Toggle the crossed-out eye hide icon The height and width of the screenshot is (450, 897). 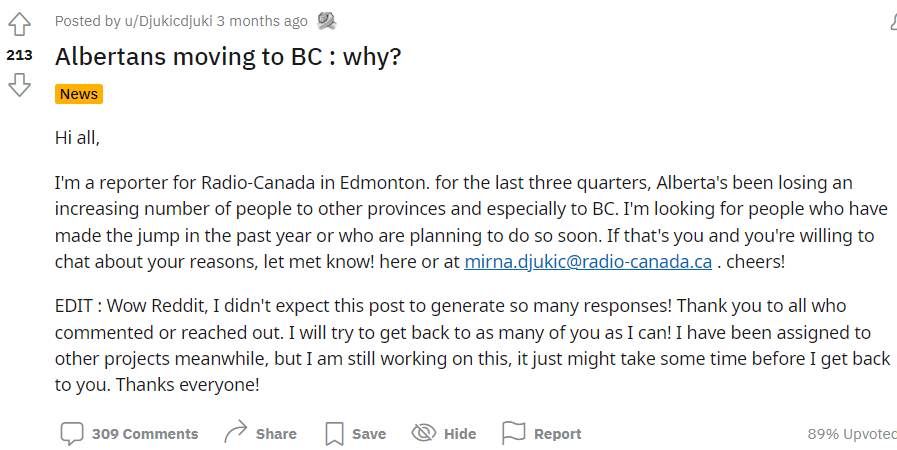coord(424,433)
